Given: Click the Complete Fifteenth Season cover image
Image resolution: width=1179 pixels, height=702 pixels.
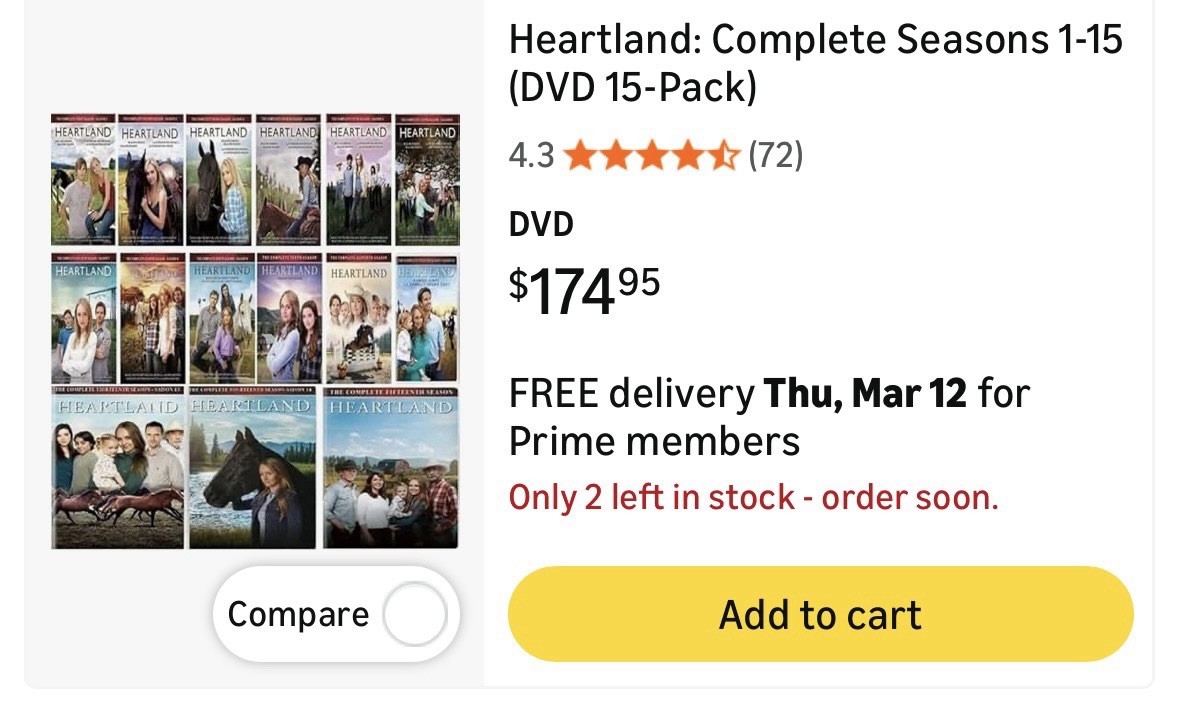Looking at the screenshot, I should pyautogui.click(x=391, y=468).
